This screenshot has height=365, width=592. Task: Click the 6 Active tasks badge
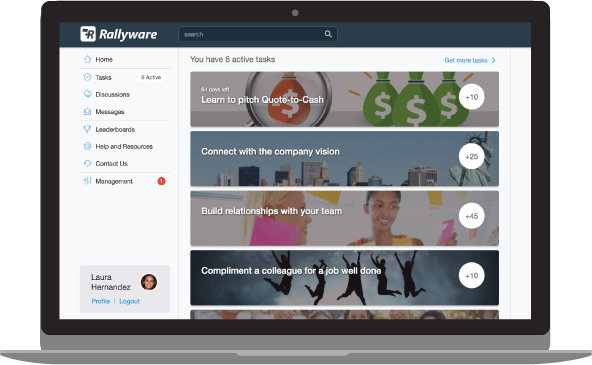click(151, 77)
